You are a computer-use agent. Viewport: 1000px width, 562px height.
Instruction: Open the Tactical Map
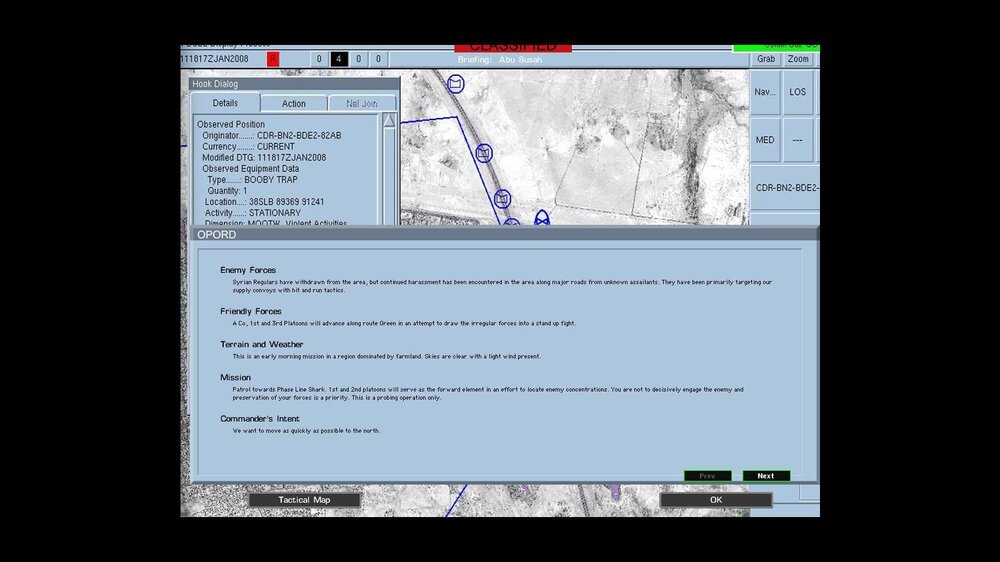[304, 500]
